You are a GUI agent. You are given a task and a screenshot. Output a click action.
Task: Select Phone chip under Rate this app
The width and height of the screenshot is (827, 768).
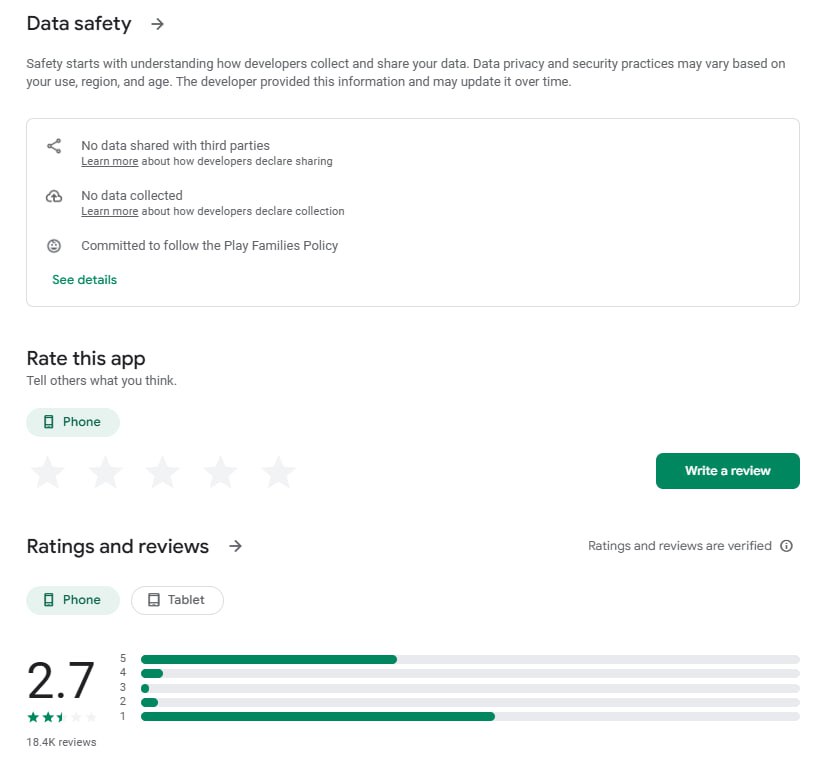(73, 422)
